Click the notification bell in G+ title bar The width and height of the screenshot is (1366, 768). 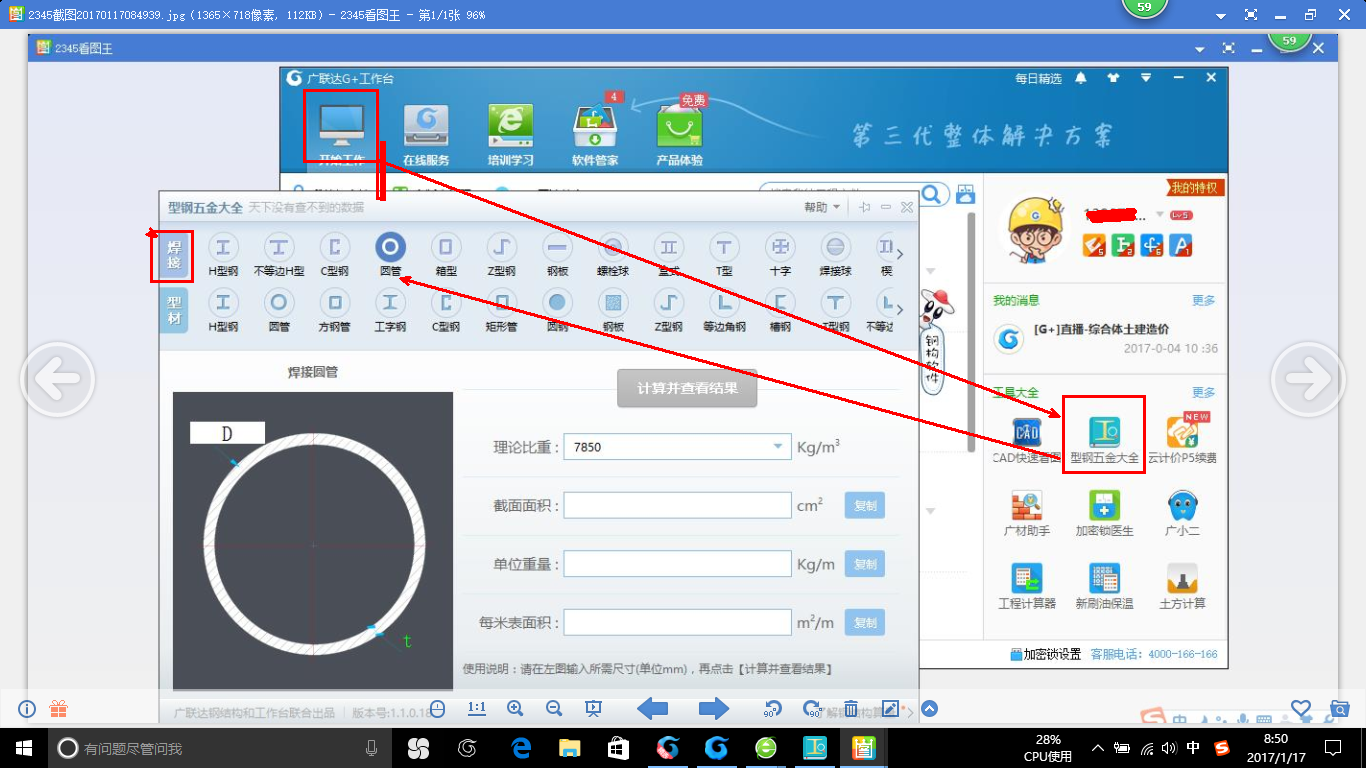(x=1081, y=78)
